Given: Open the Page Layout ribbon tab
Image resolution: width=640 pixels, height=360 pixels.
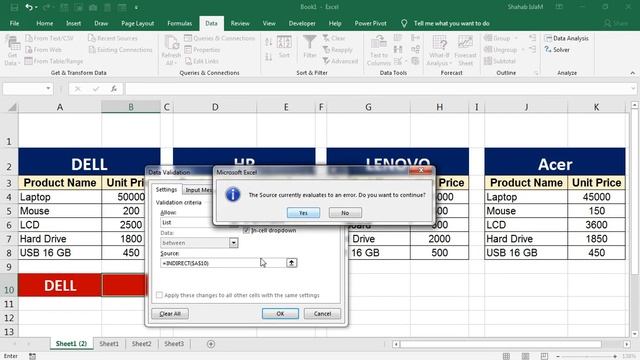Looking at the screenshot, I should point(138,23).
